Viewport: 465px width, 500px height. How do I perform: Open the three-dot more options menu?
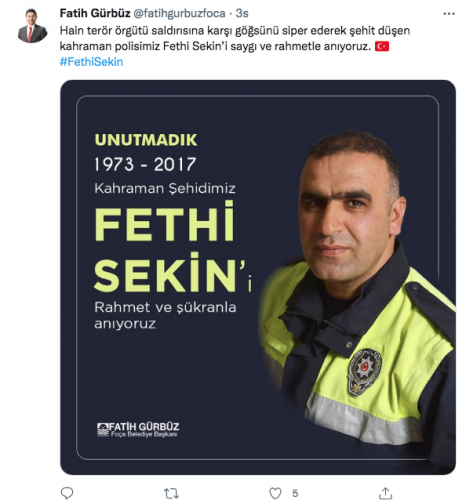[449, 14]
